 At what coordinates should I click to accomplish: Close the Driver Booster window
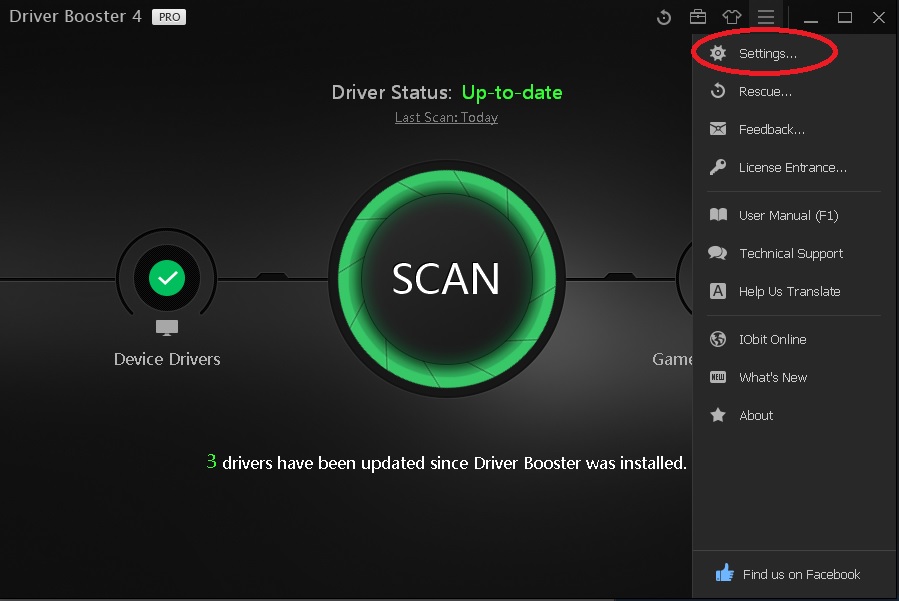[879, 17]
